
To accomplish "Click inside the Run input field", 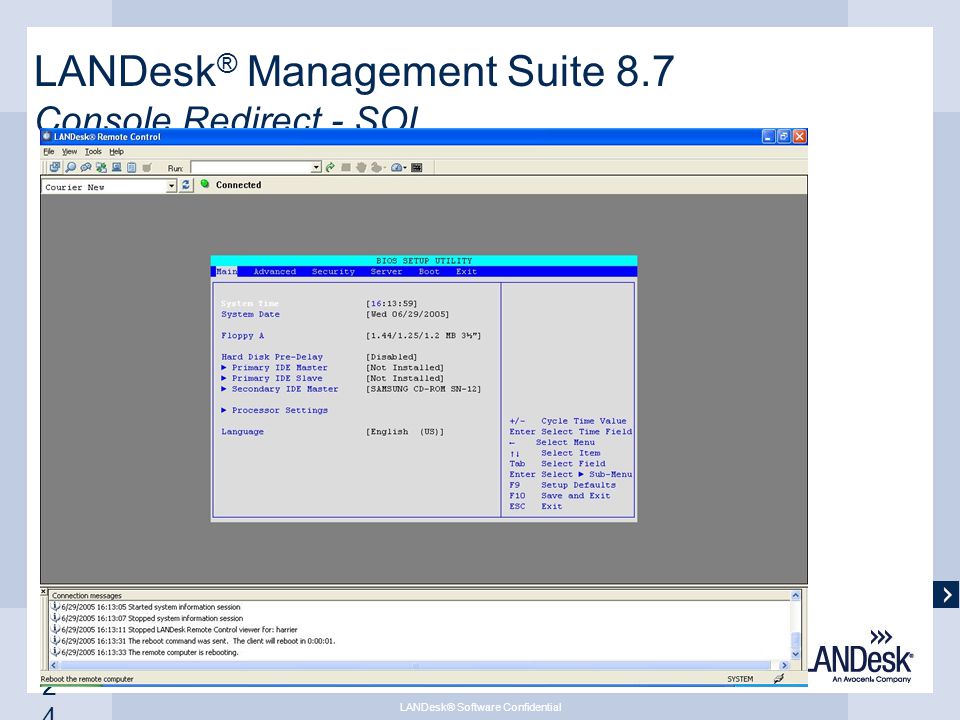I will 251,167.
